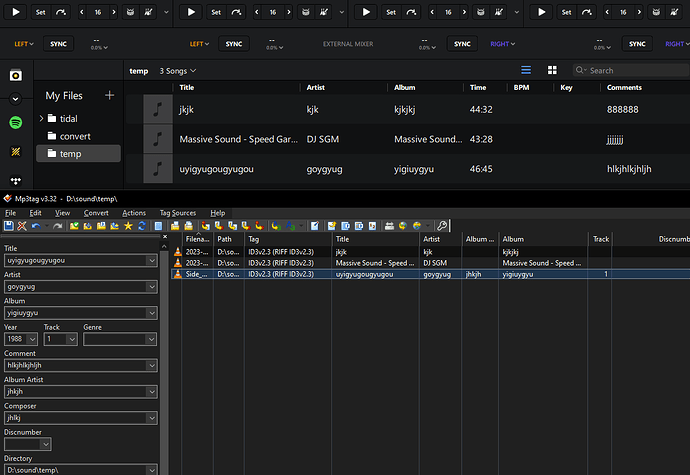This screenshot has height=475, width=690.
Task: Click the Spotify icon in the sidebar
Action: coord(16,122)
